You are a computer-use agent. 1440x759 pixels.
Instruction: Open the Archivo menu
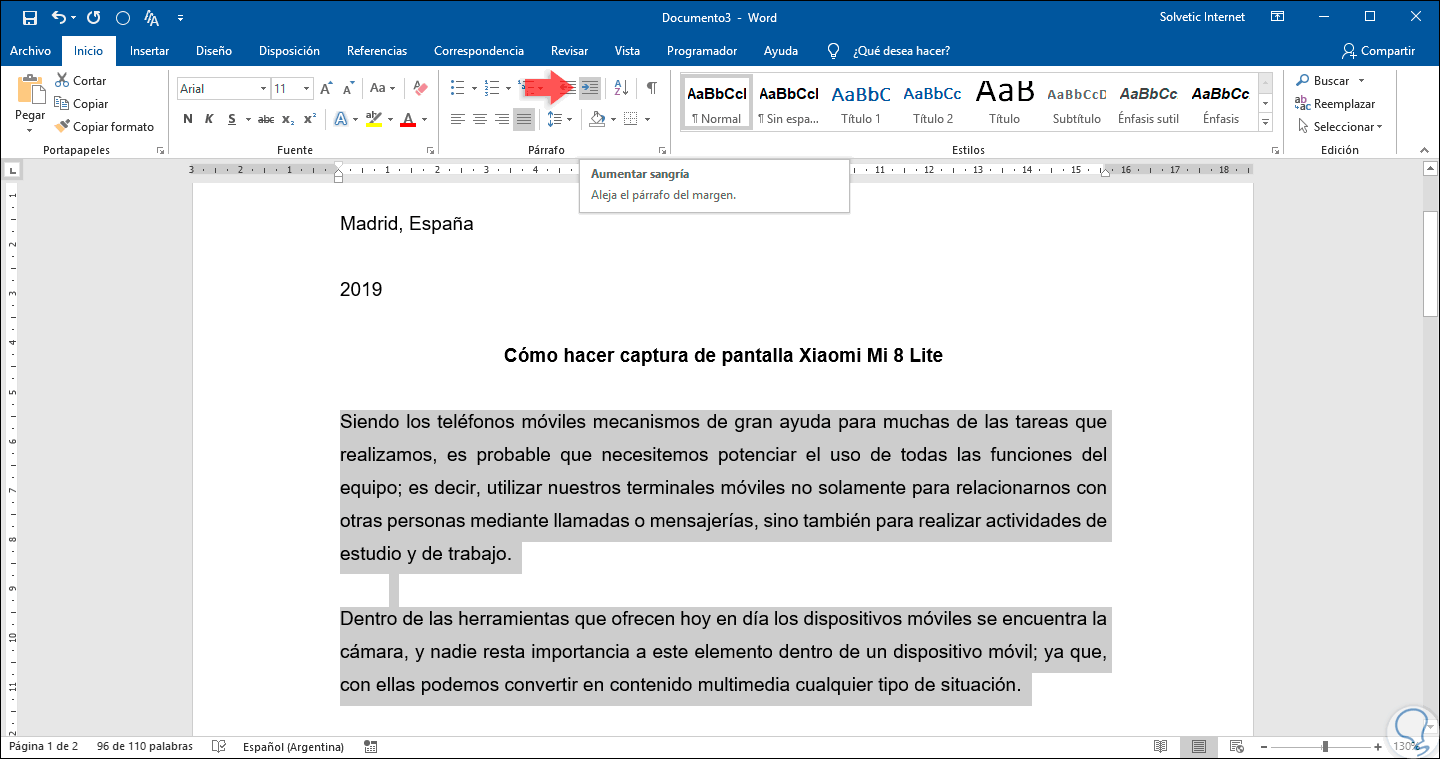30,51
